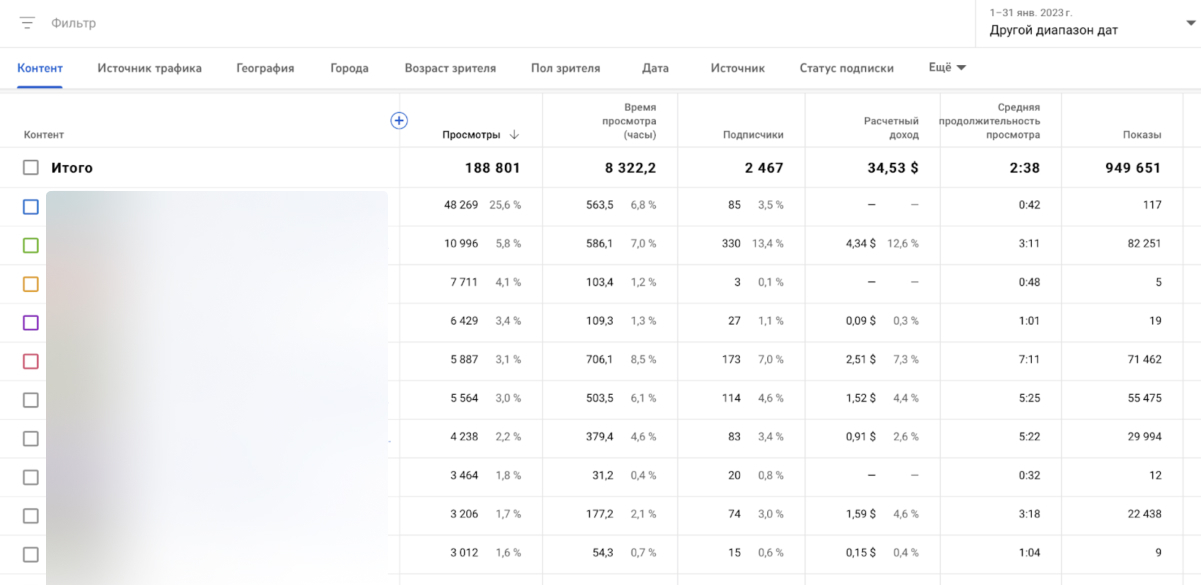Expand the Ещё tab menu
This screenshot has width=1201, height=585.
[947, 68]
